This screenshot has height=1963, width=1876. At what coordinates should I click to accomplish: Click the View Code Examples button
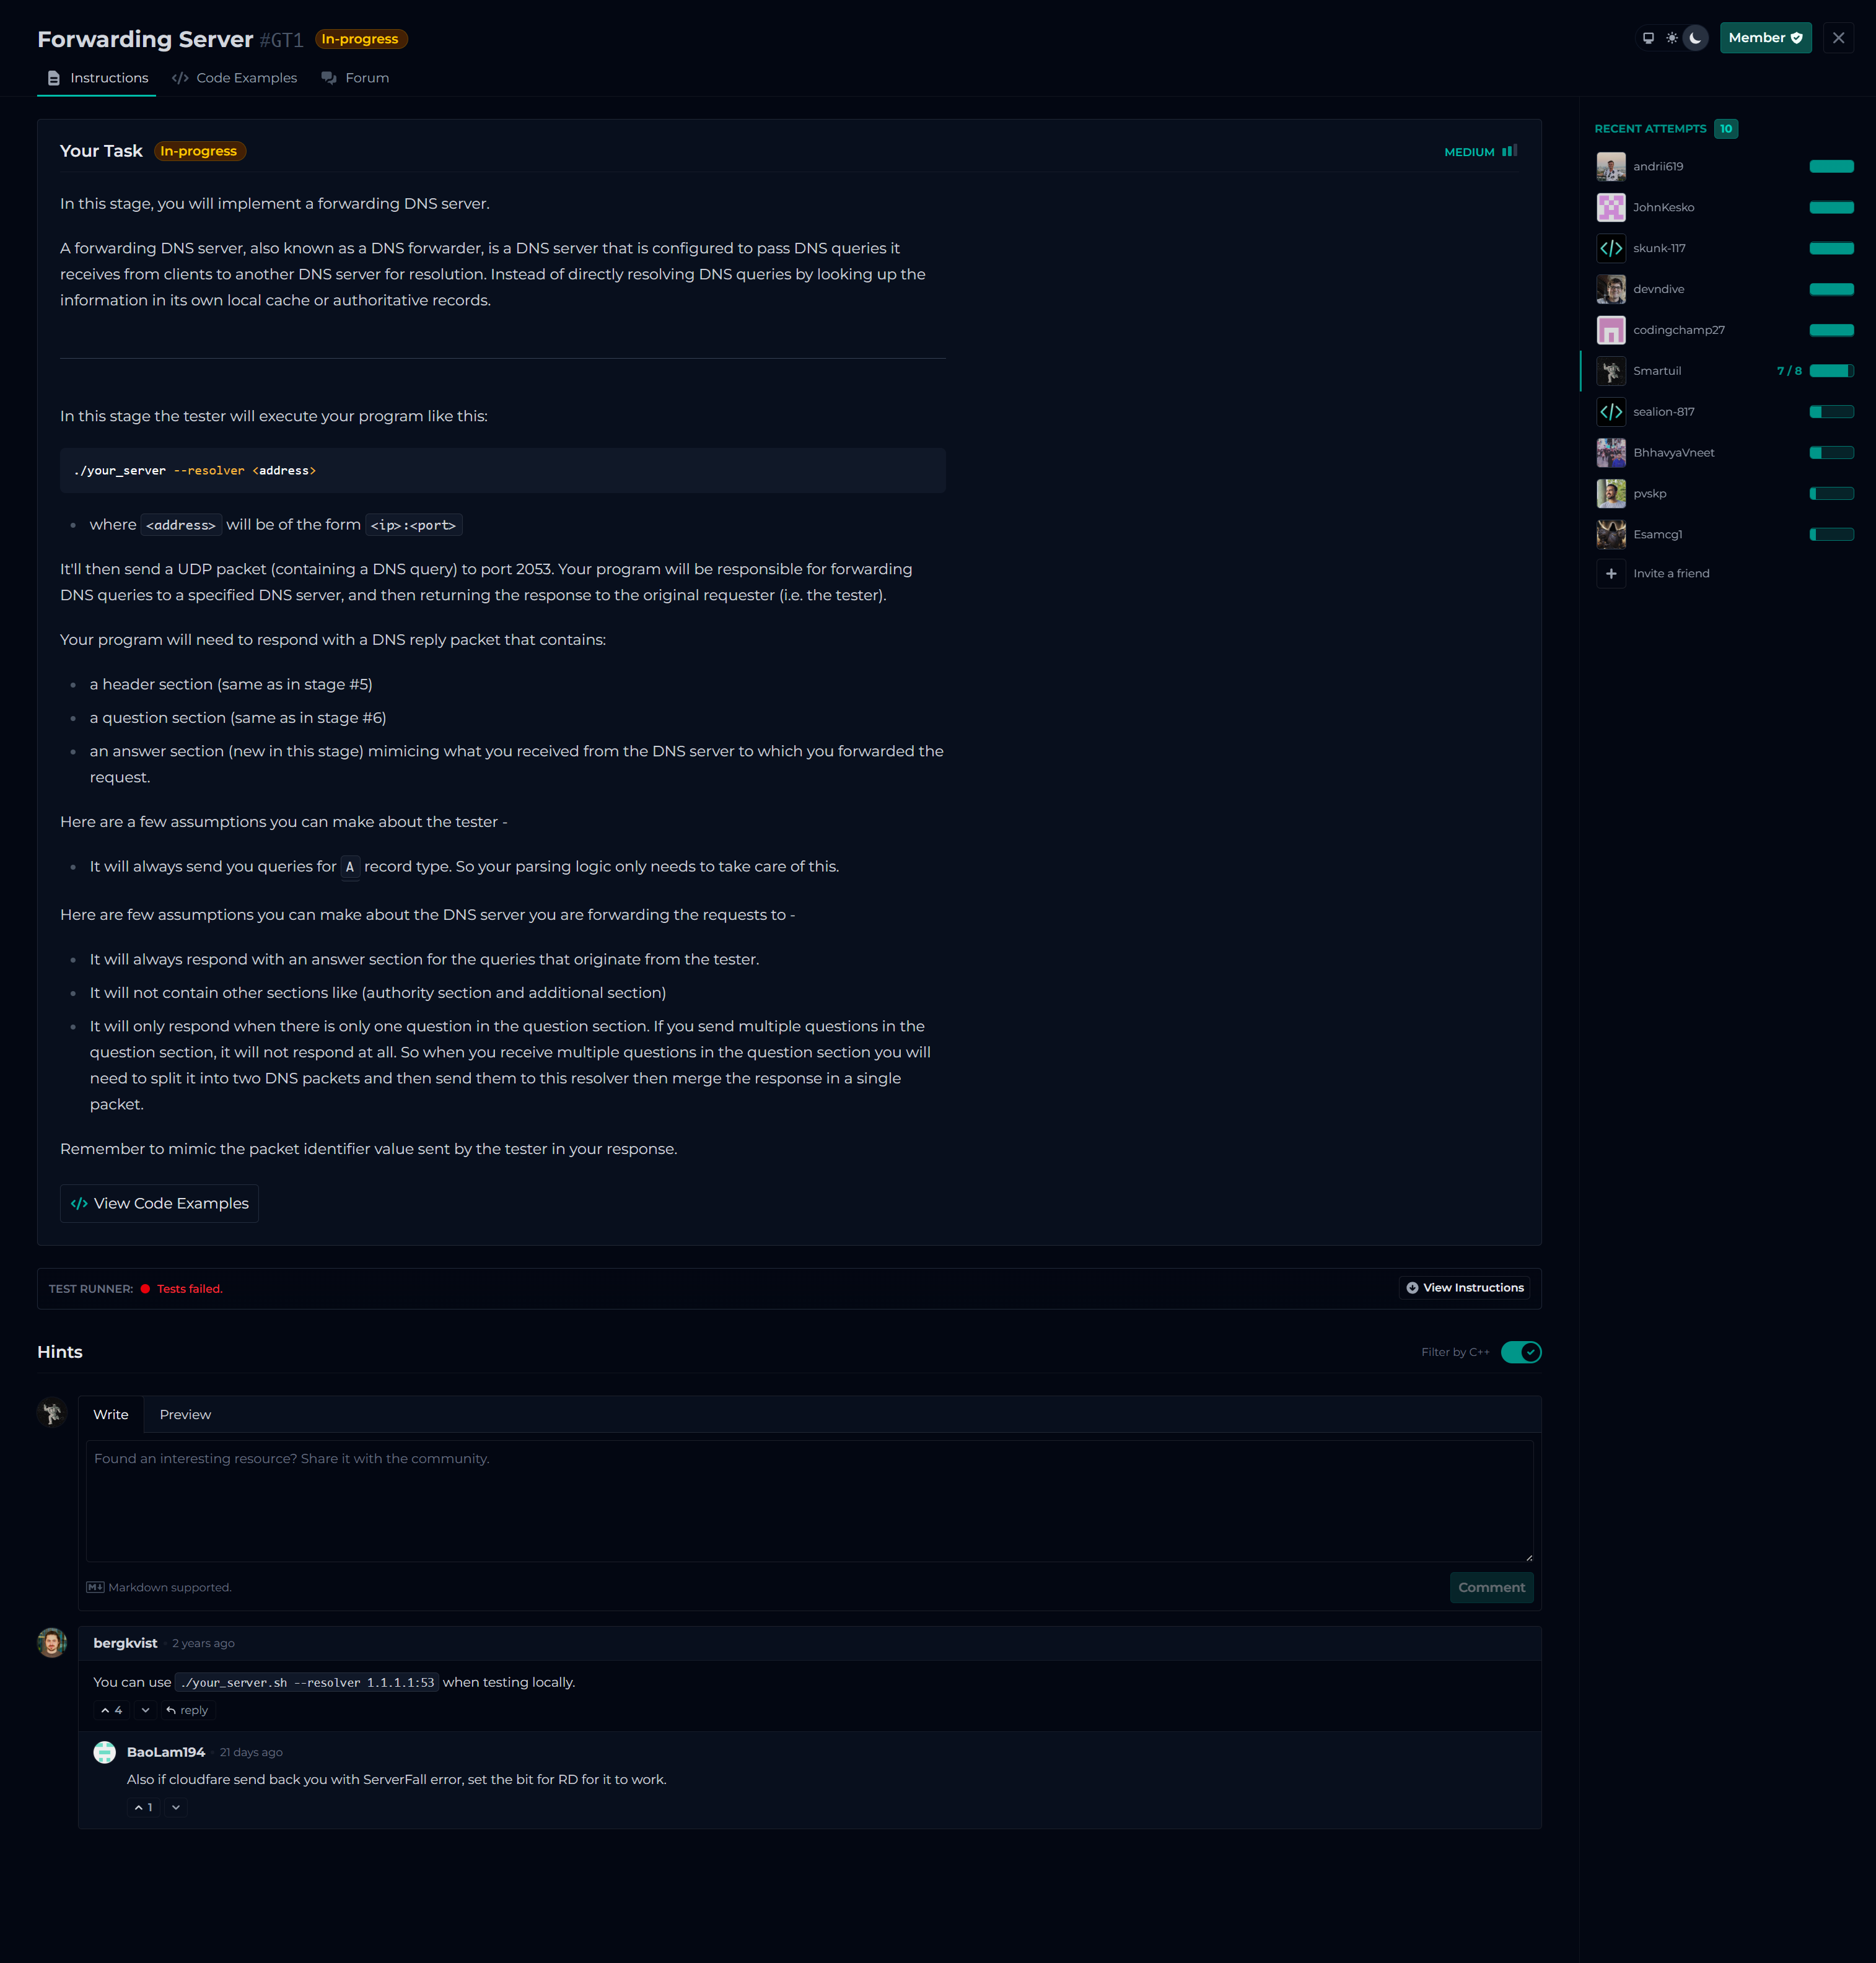(x=160, y=1203)
